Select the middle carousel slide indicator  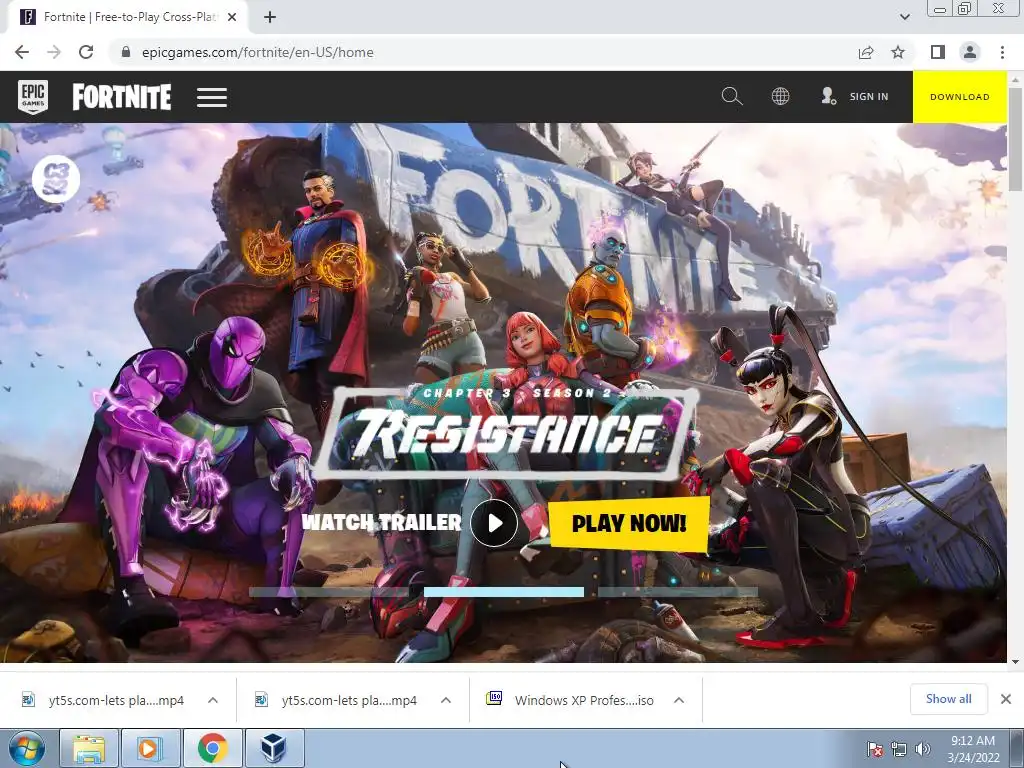tap(504, 592)
